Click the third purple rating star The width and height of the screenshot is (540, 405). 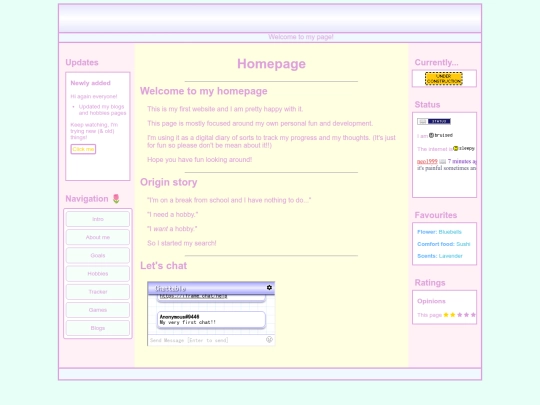point(459,315)
